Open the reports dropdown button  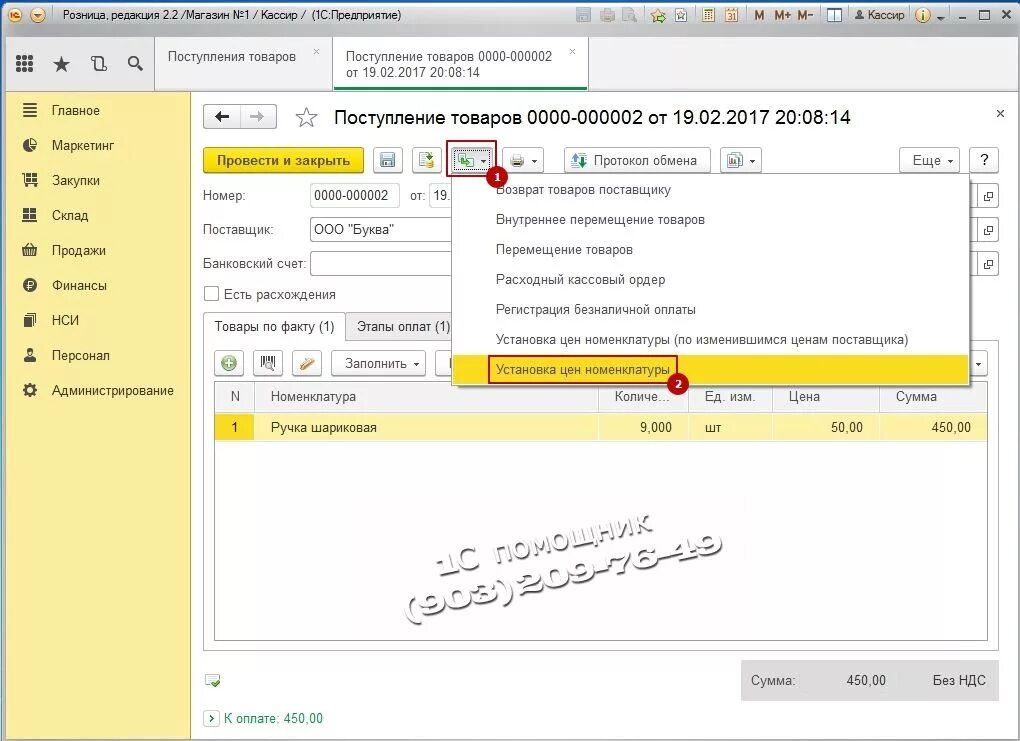741,160
